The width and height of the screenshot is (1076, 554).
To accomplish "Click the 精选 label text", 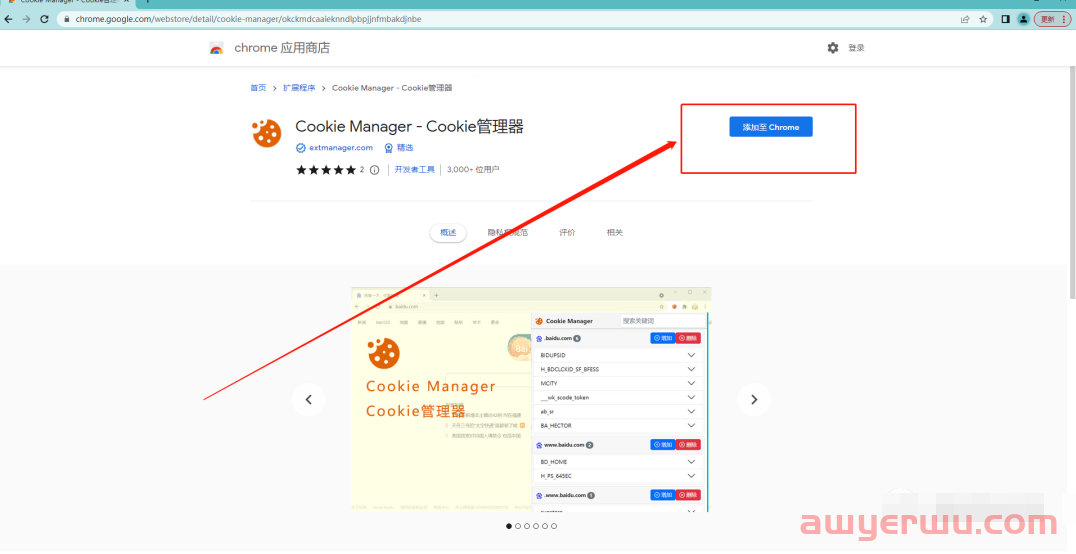I will click(x=405, y=148).
